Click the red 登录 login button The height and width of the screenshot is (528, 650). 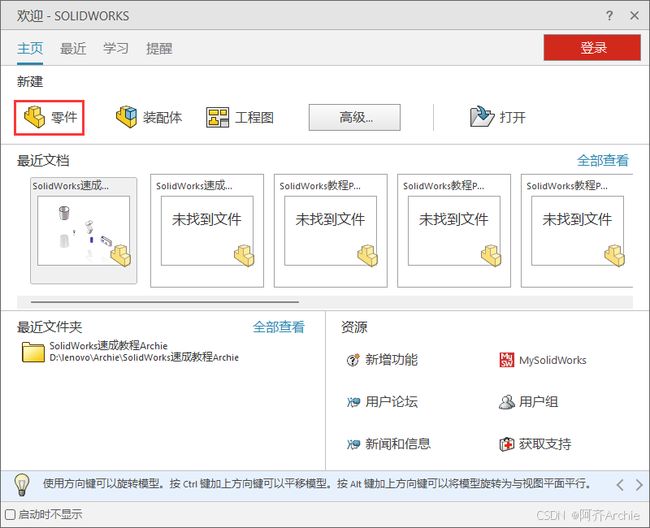pos(592,48)
